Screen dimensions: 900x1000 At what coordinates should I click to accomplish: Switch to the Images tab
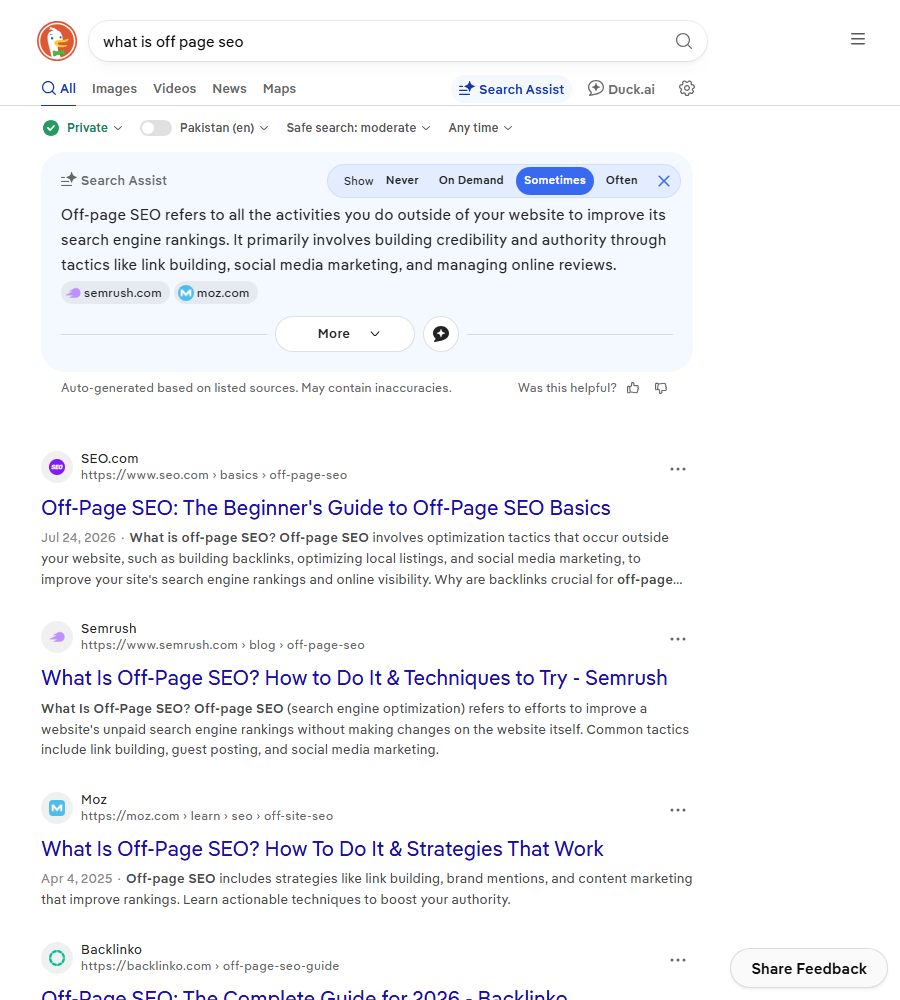(114, 89)
